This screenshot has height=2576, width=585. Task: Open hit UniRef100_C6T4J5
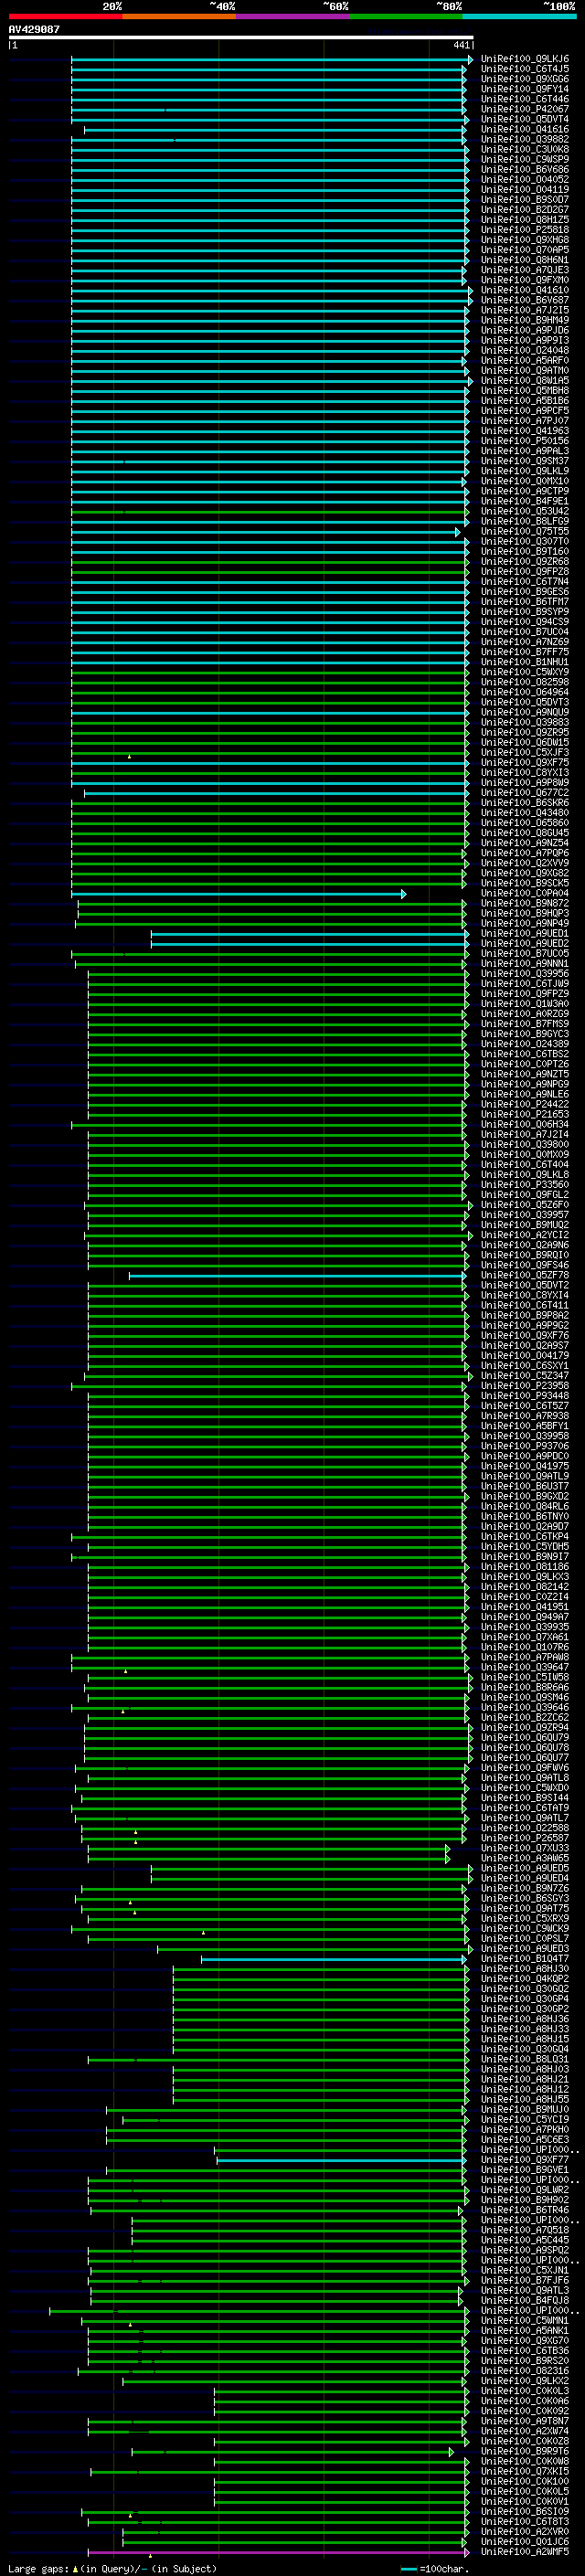(525, 69)
